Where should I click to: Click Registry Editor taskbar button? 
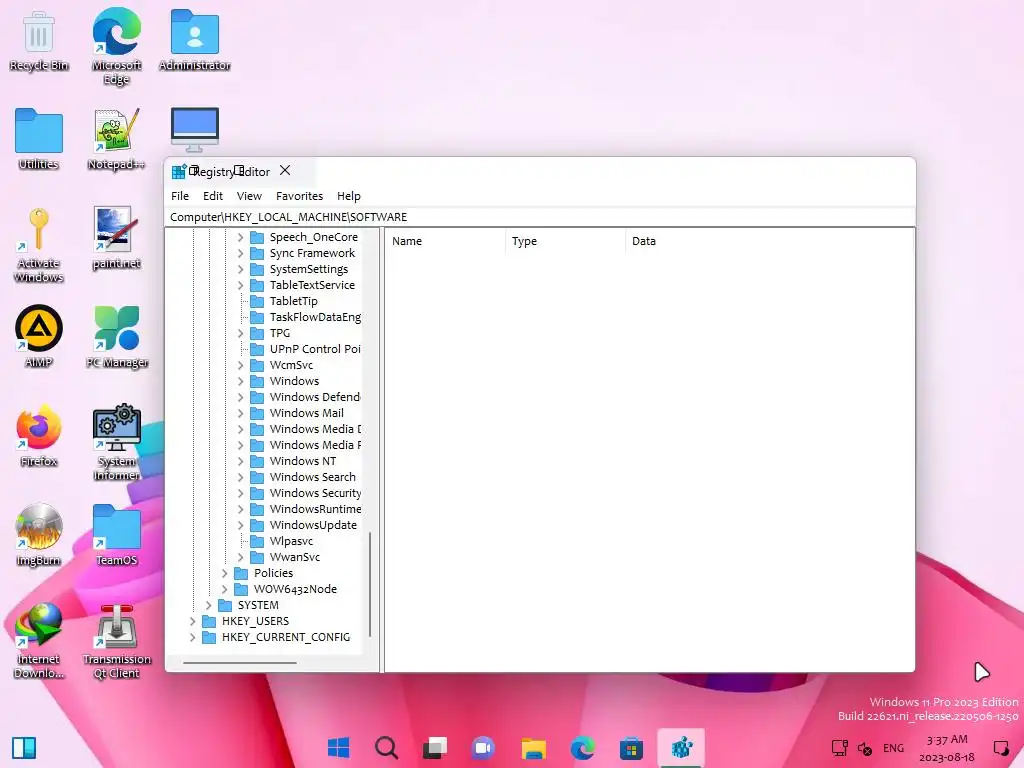[x=680, y=748]
